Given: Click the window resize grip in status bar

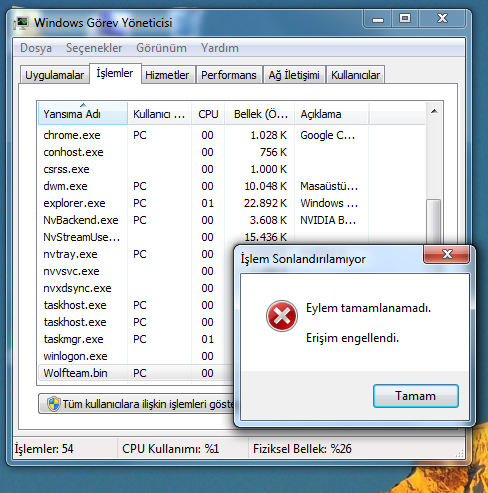Looking at the screenshot, I should click(460, 453).
